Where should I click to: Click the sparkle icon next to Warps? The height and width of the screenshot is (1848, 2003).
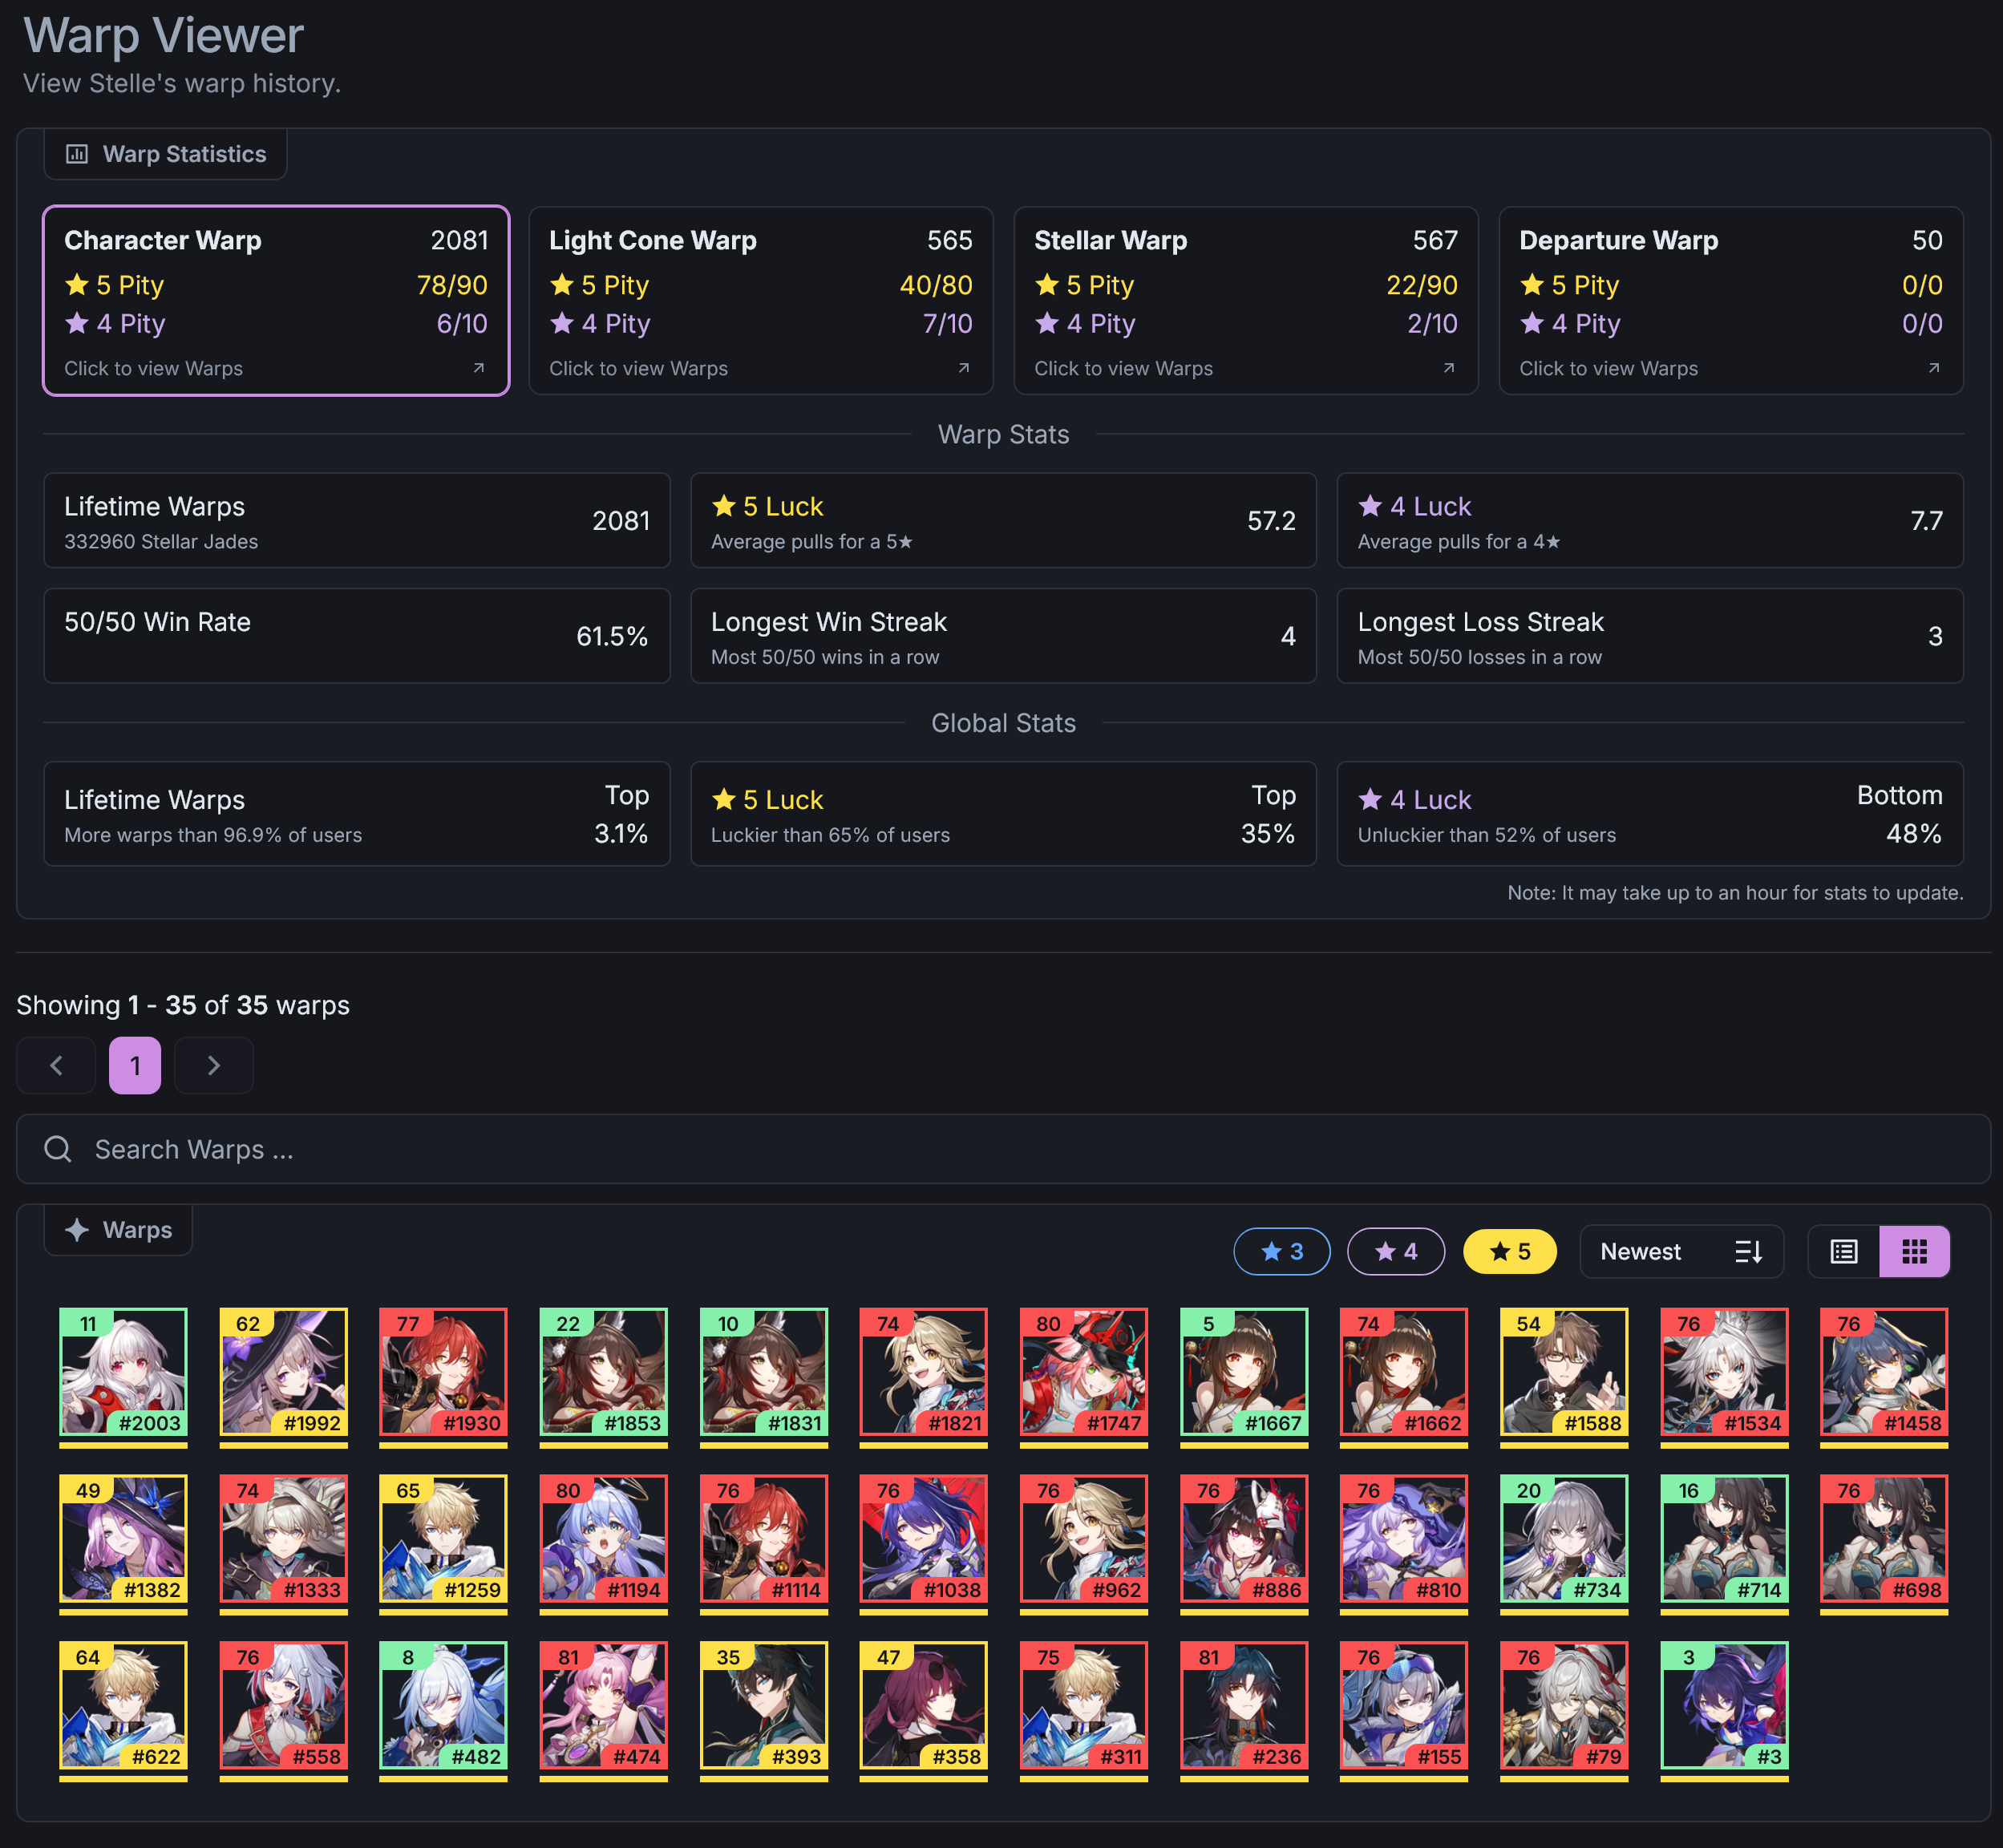pyautogui.click(x=77, y=1230)
